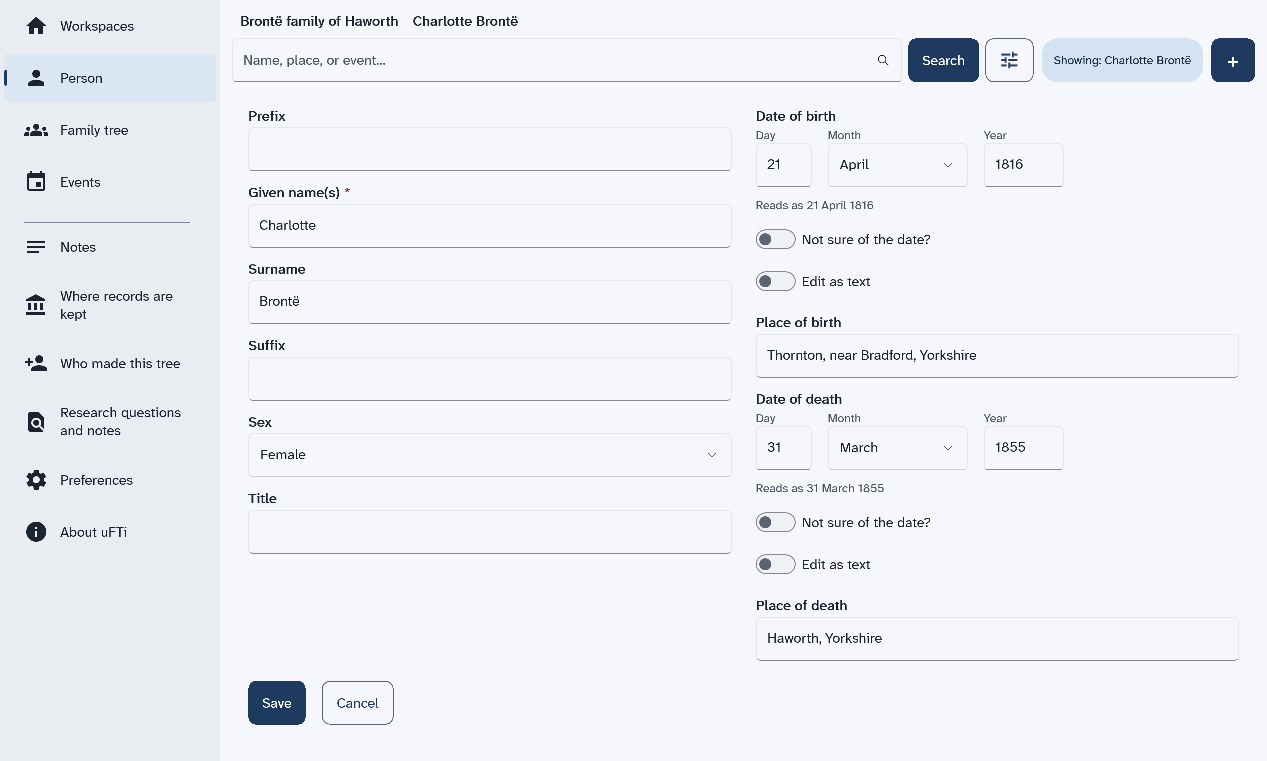Viewport: 1267px width, 761px height.
Task: Click the Given name(s) field containing Charlotte
Action: click(490, 226)
